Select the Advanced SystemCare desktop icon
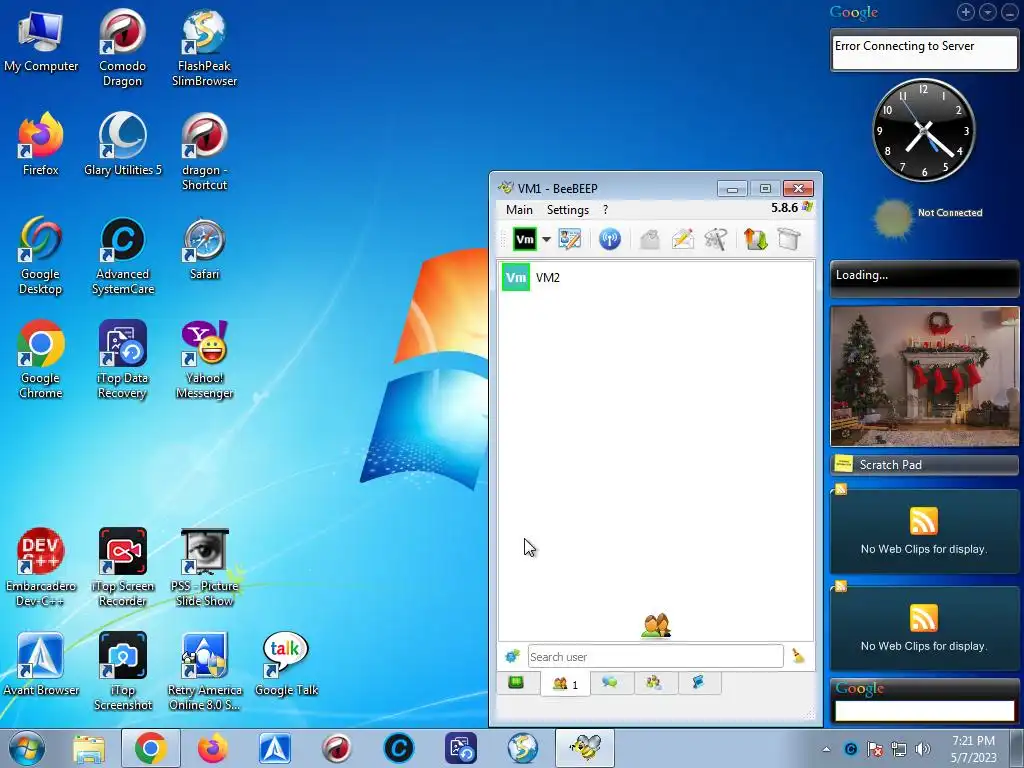The image size is (1024, 768). pyautogui.click(x=123, y=256)
